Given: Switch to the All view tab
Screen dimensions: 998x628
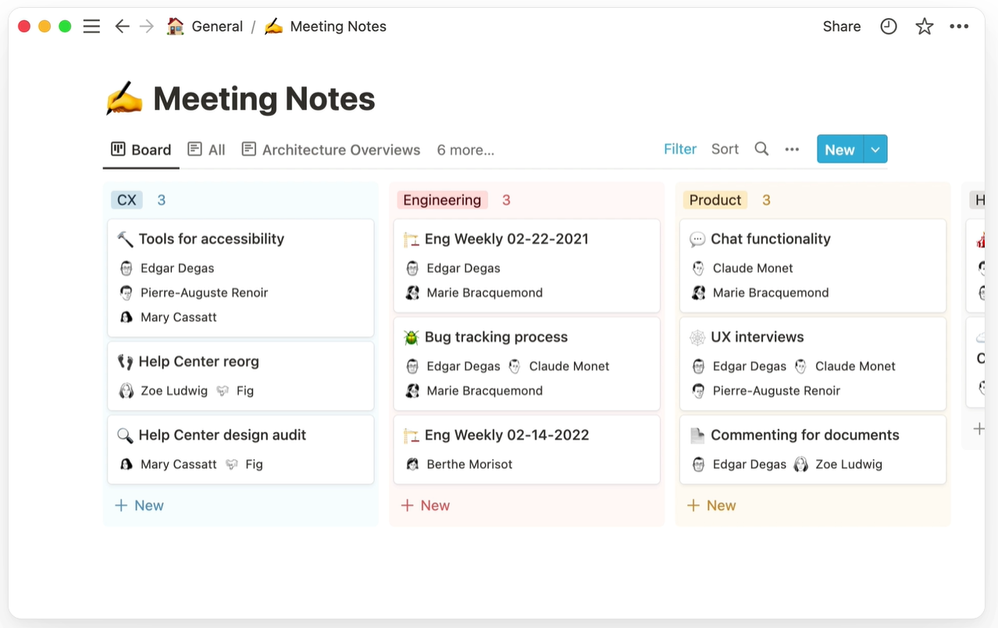Looking at the screenshot, I should [x=207, y=150].
